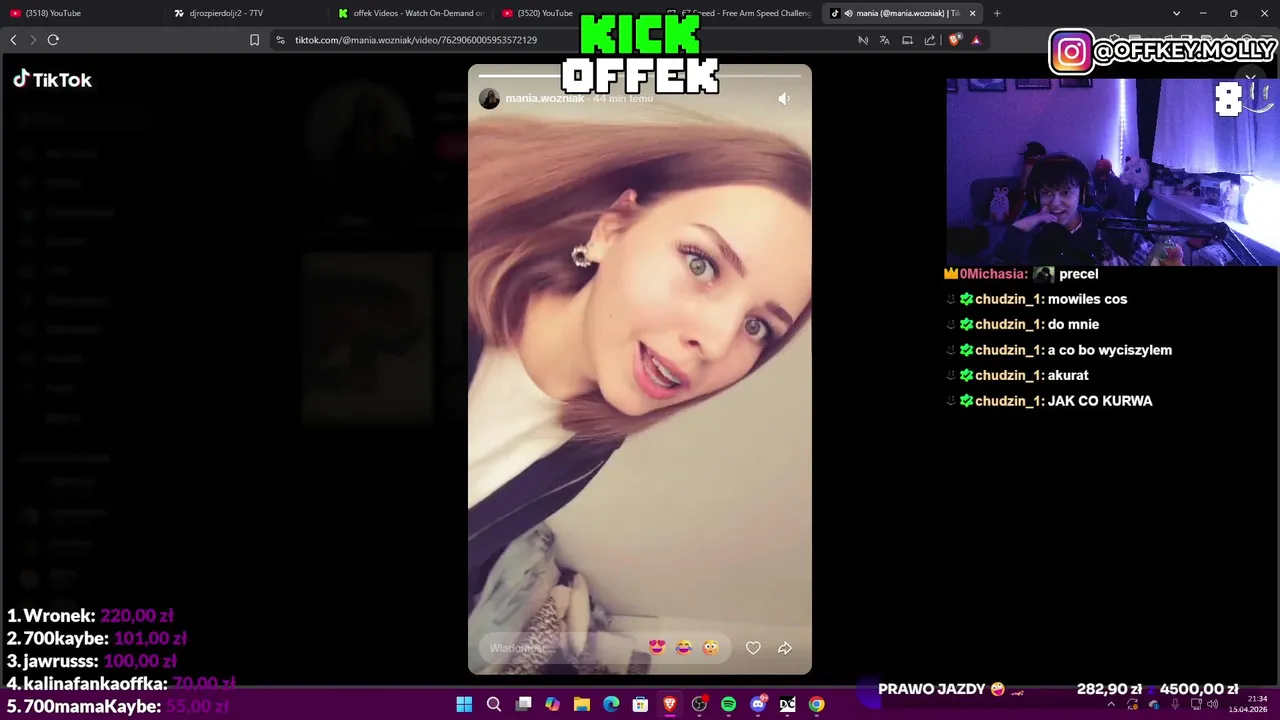Screen dimensions: 1280x720
Task: Switch to Brave browser taskbar icon
Action: pos(670,705)
